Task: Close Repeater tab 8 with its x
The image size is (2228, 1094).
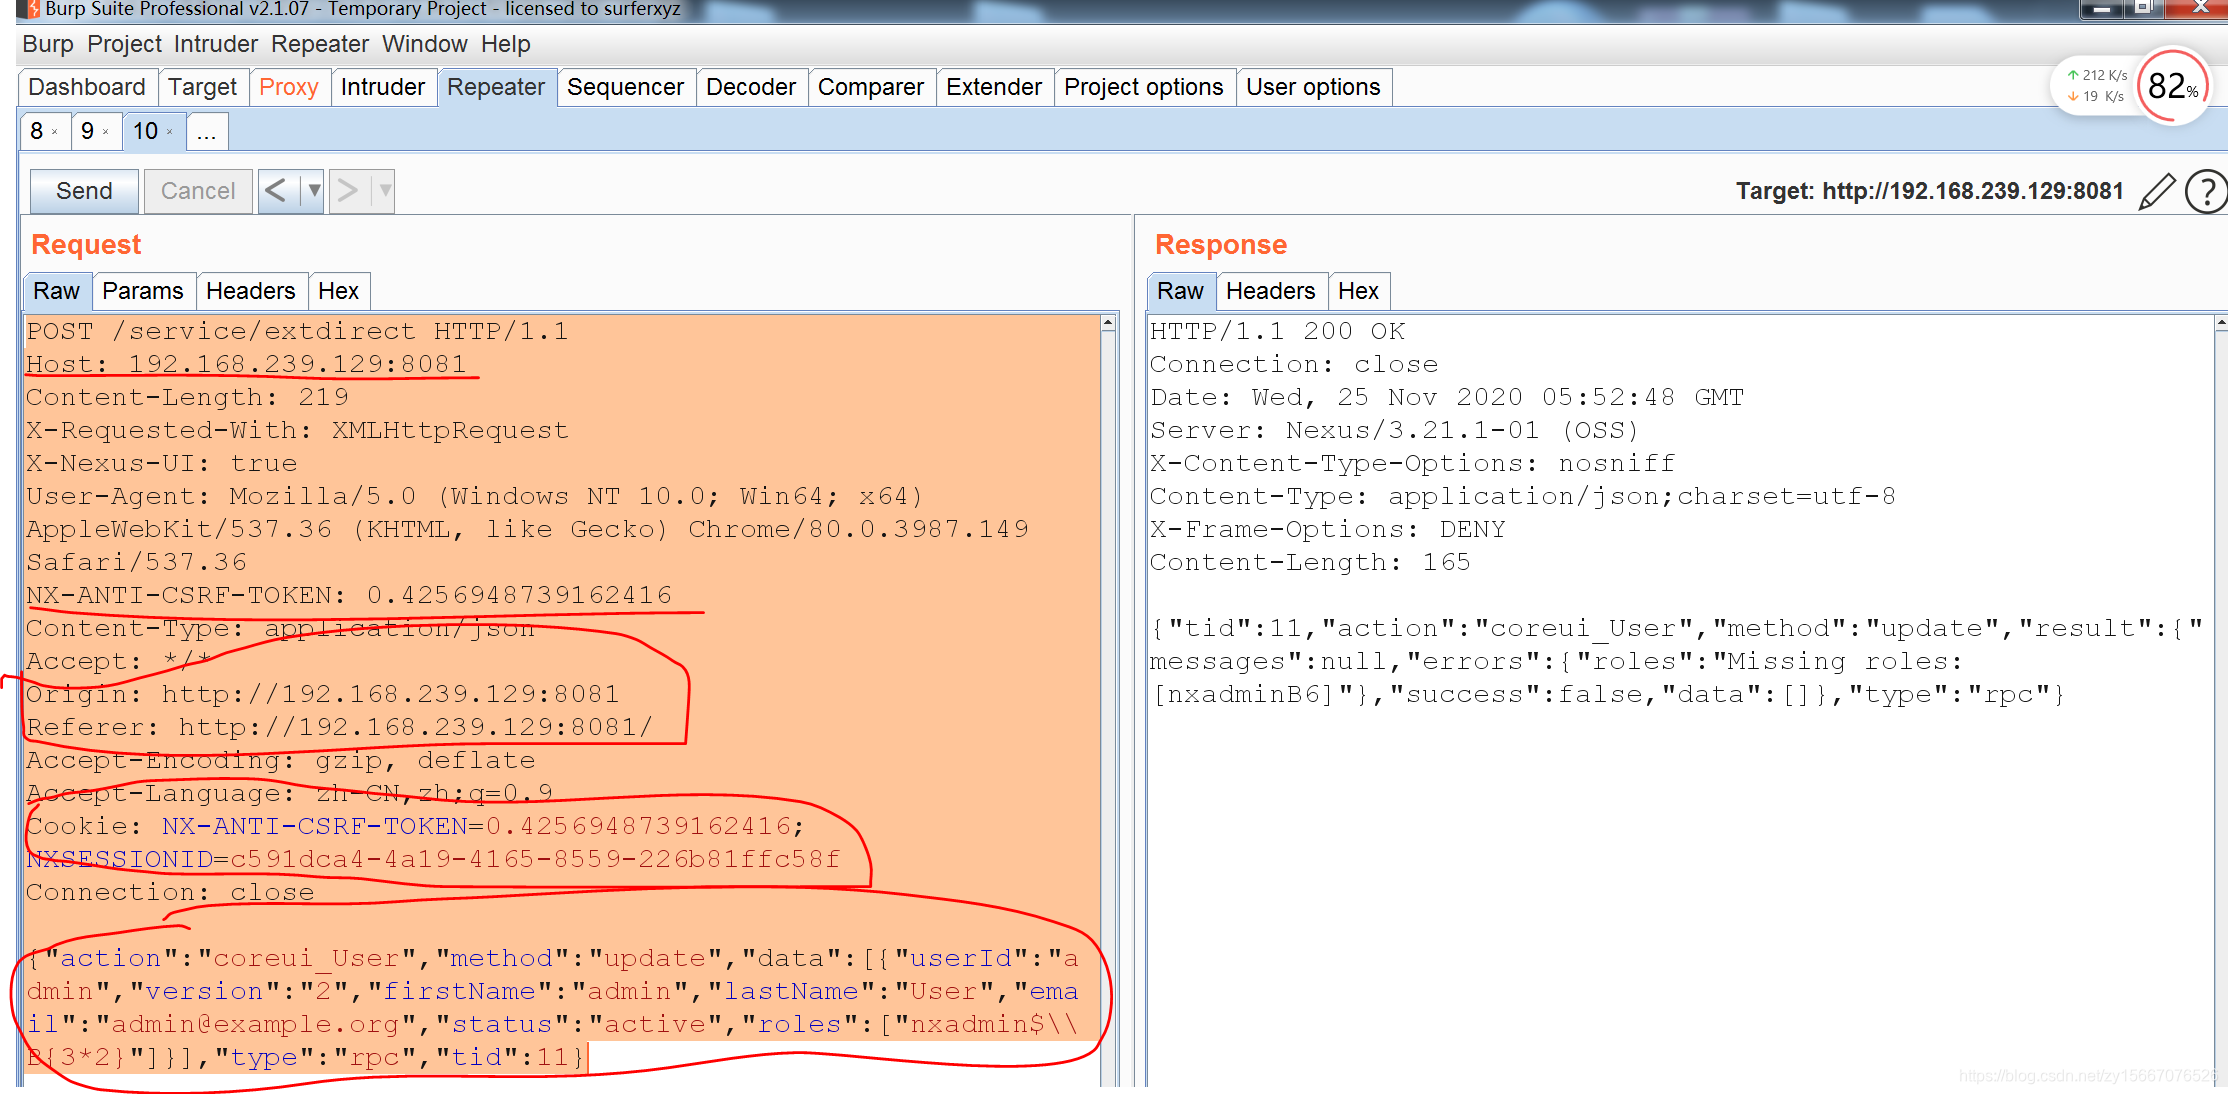Action: pos(55,132)
